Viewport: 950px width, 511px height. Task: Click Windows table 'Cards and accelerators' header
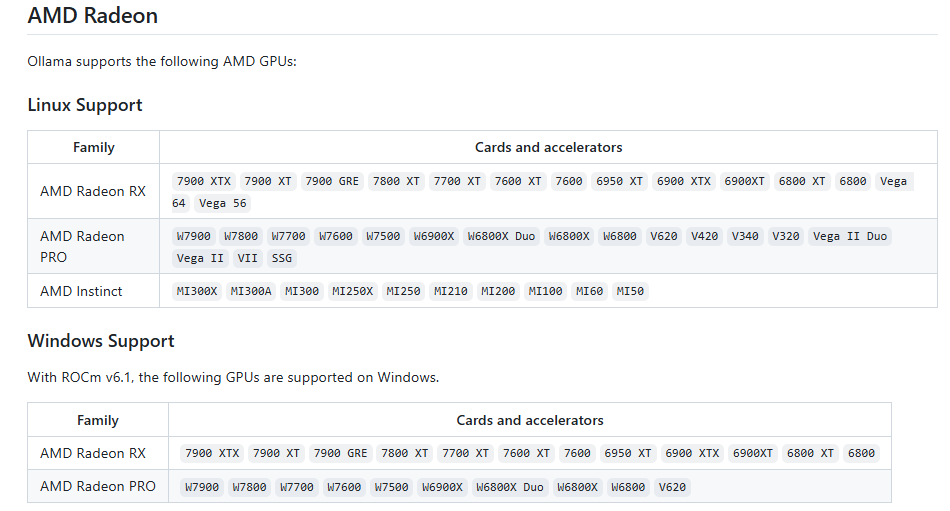pyautogui.click(x=530, y=420)
